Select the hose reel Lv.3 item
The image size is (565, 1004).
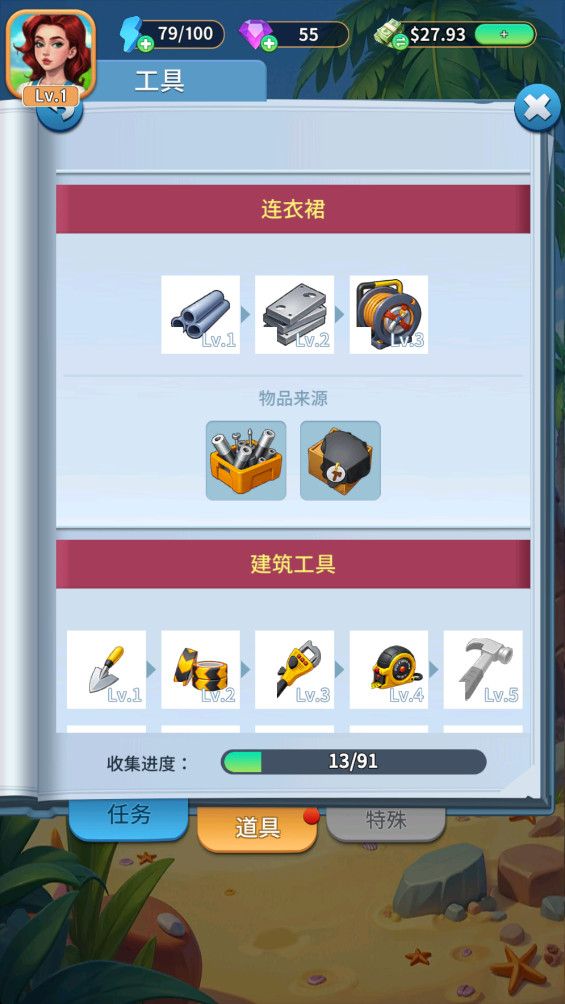pyautogui.click(x=389, y=314)
